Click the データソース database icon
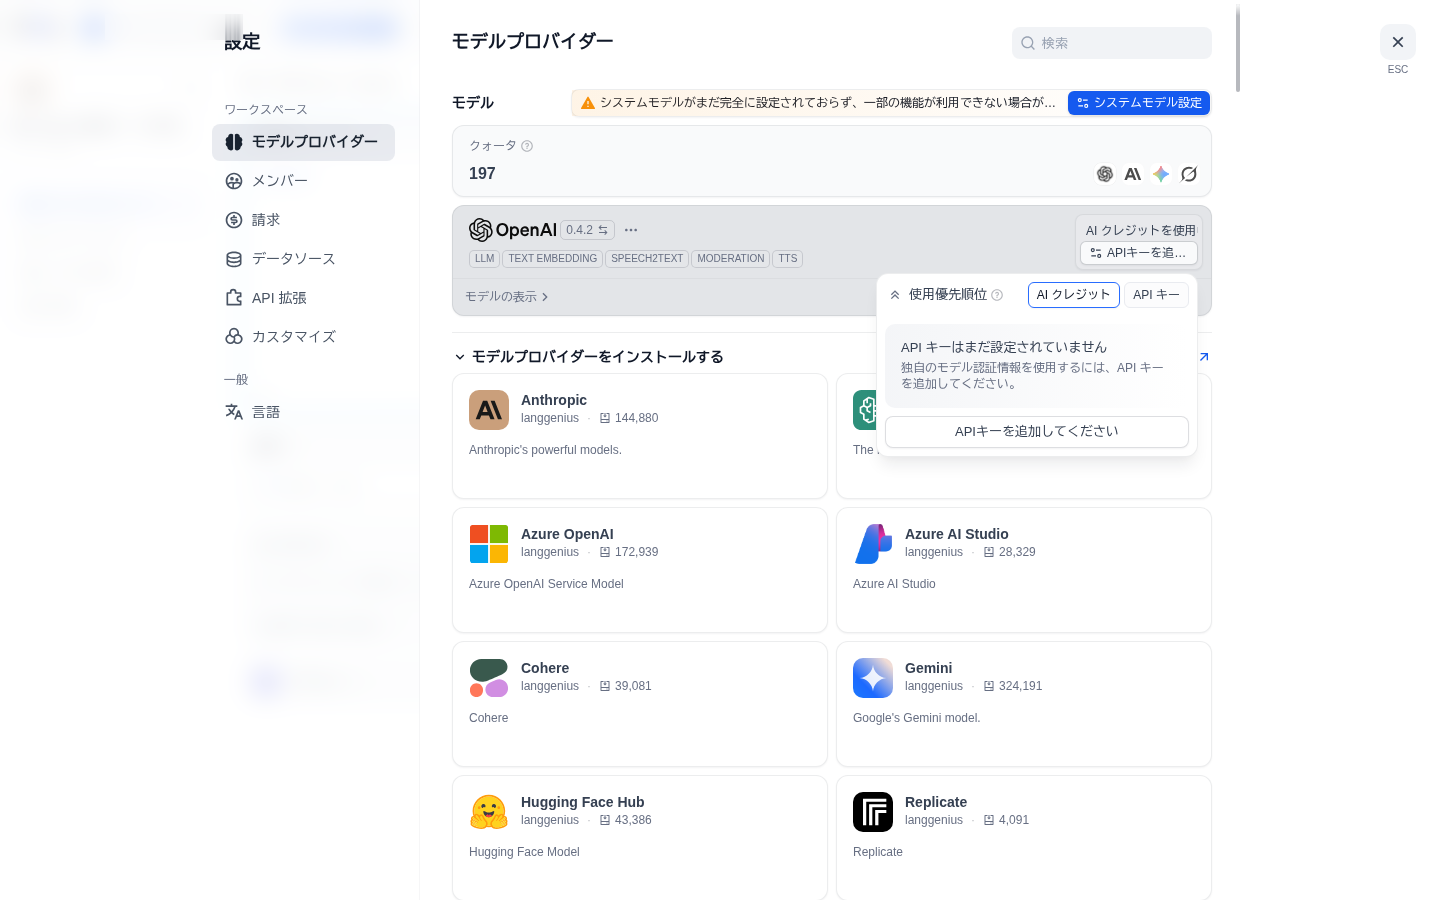Screen dimensions: 1440x900 point(234,259)
